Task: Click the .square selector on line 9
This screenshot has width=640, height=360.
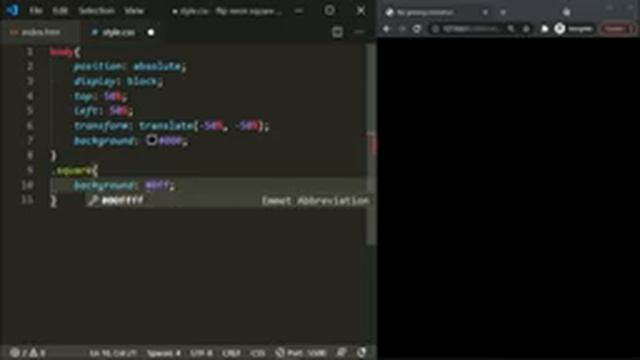Action: click(x=74, y=171)
